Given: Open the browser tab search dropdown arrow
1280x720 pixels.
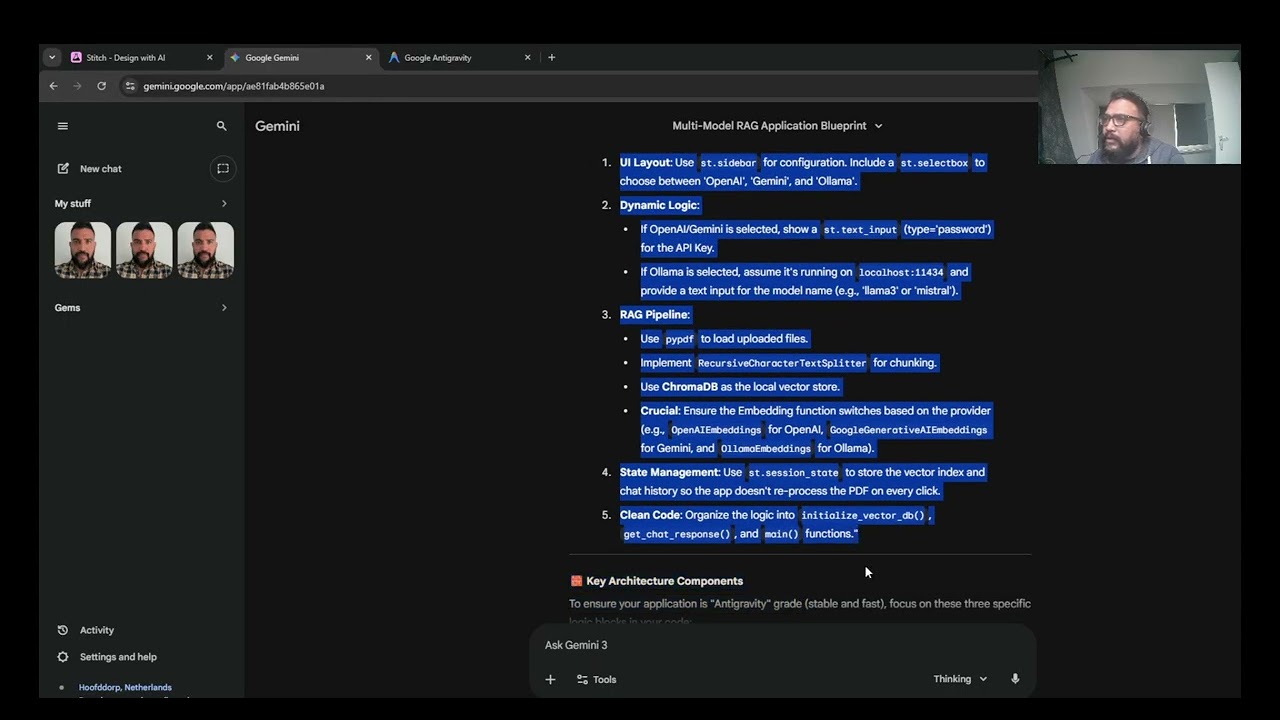Looking at the screenshot, I should point(52,57).
